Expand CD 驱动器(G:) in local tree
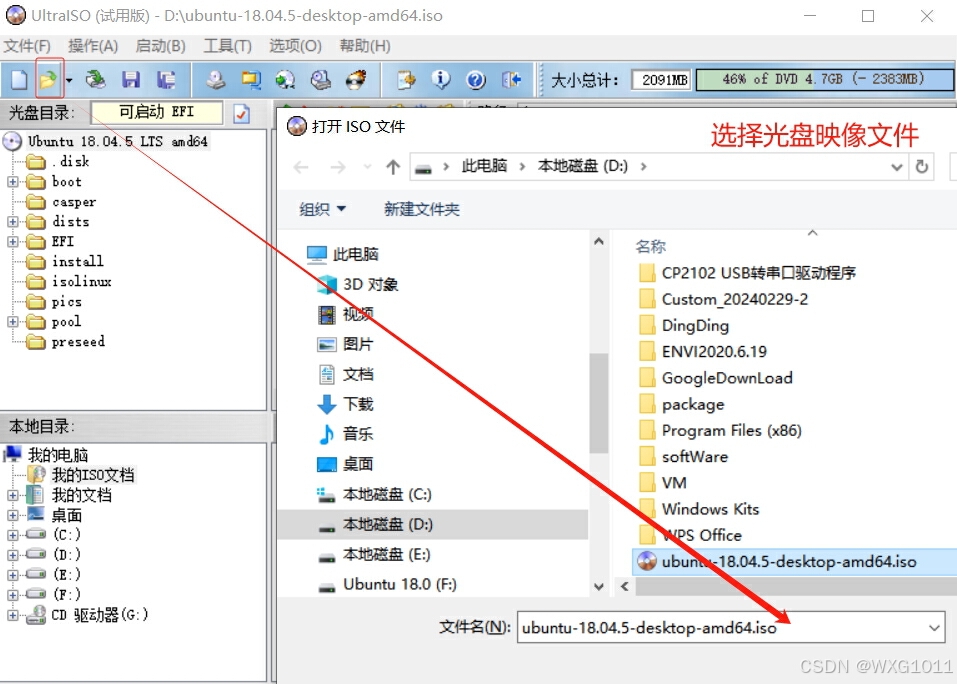This screenshot has width=957, height=684. pos(13,615)
